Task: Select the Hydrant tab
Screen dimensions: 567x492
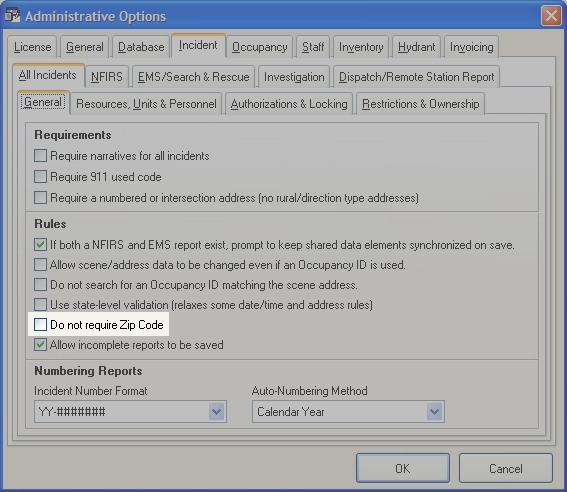Action: (417, 47)
